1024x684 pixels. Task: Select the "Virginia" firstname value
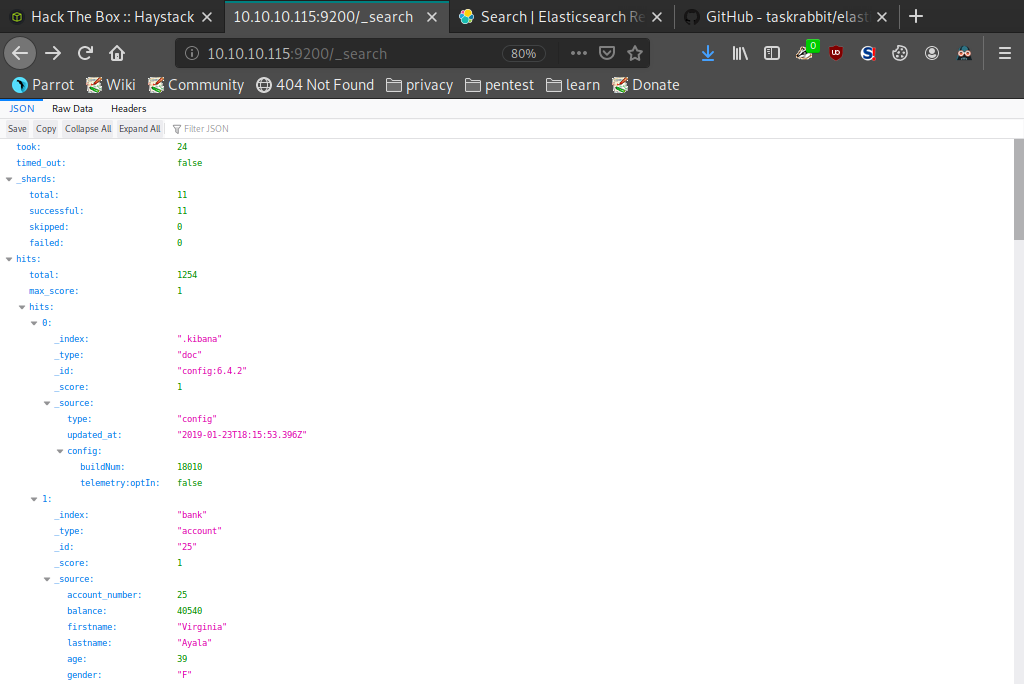coord(202,627)
